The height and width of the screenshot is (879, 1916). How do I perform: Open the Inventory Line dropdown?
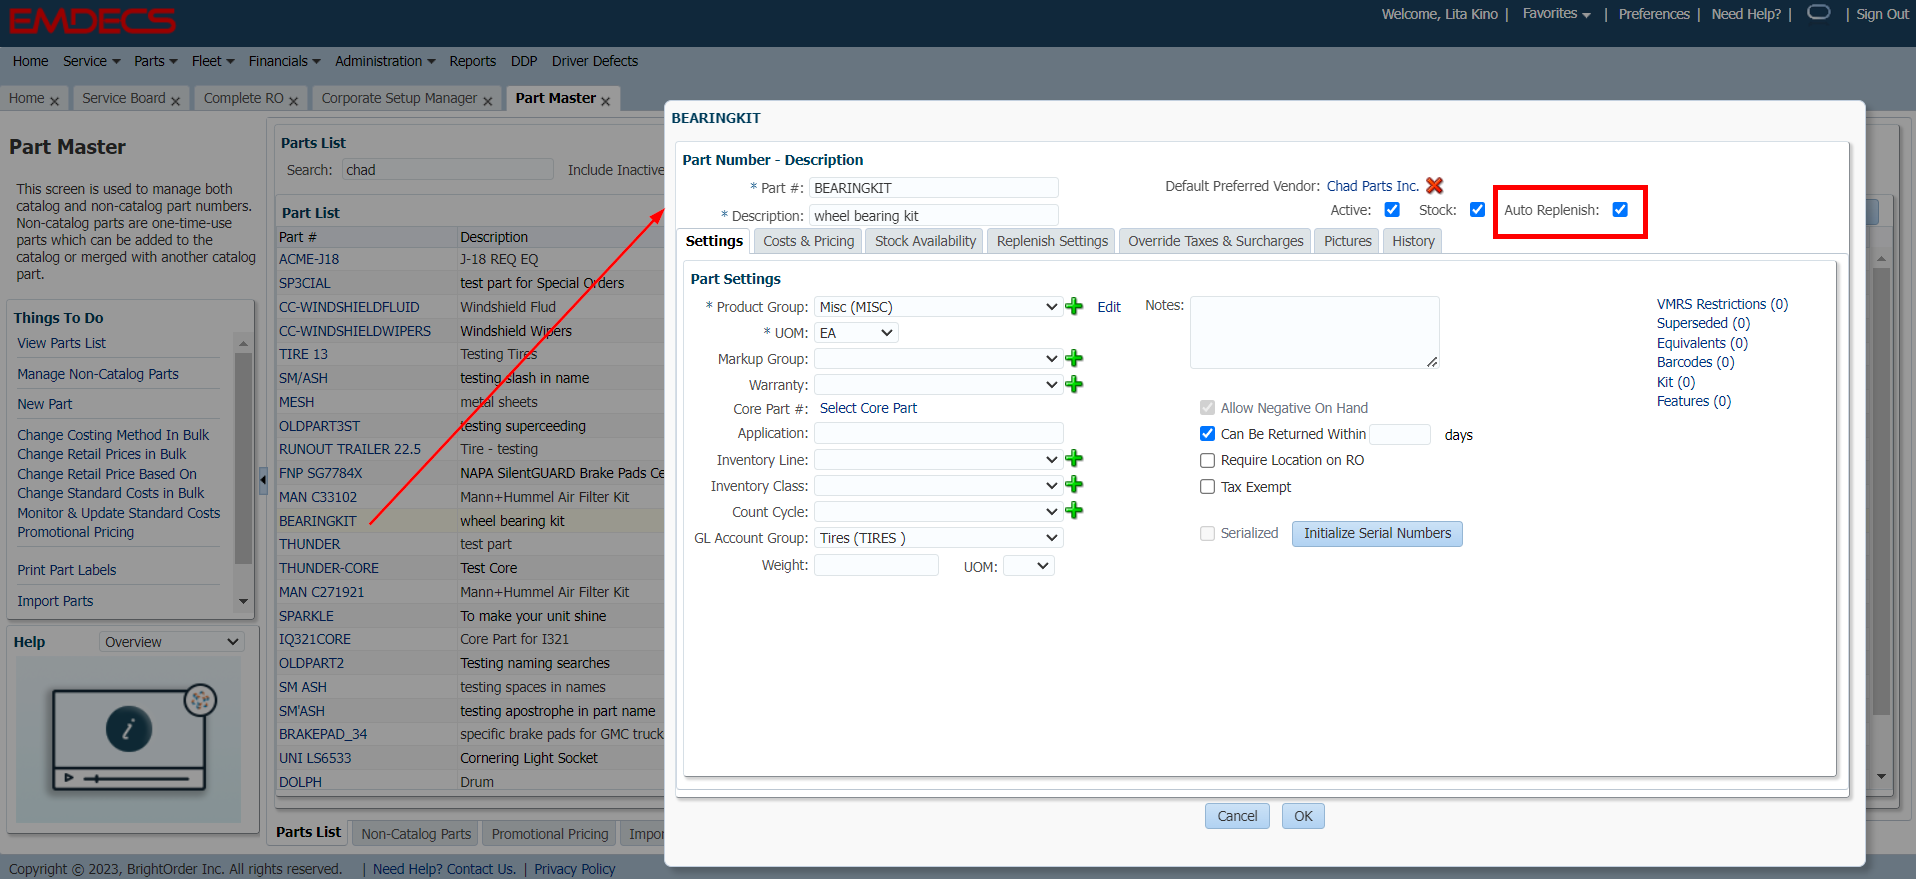[938, 459]
